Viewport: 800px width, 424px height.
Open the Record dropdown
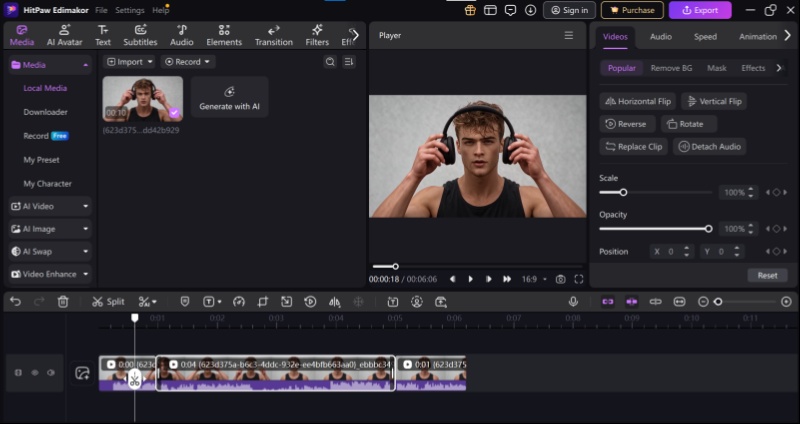point(188,62)
